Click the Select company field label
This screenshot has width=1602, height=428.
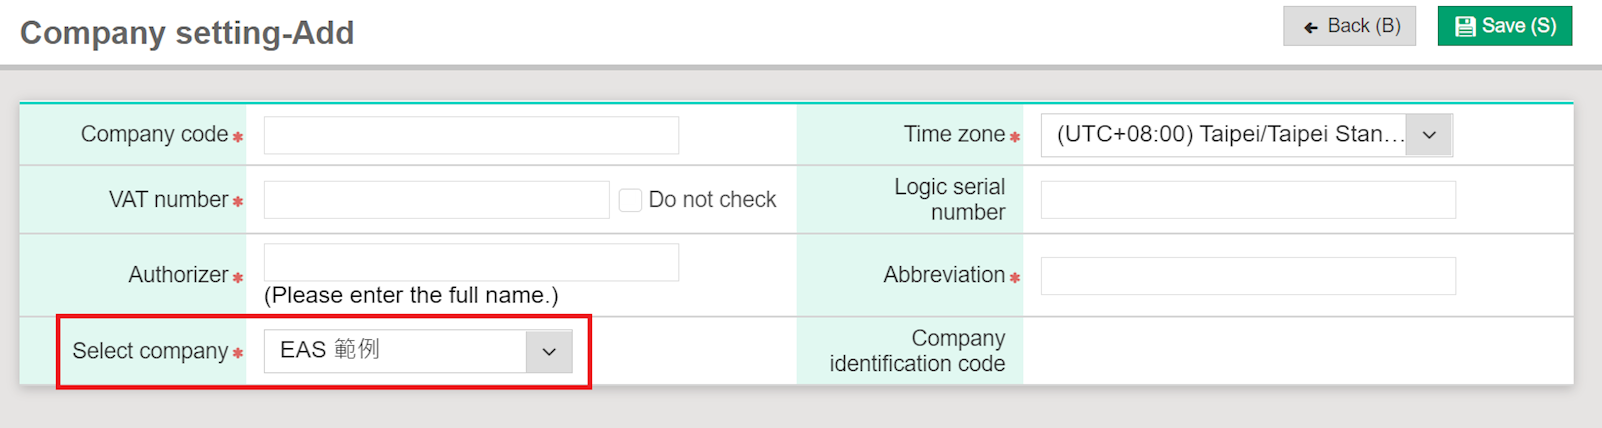tap(150, 351)
